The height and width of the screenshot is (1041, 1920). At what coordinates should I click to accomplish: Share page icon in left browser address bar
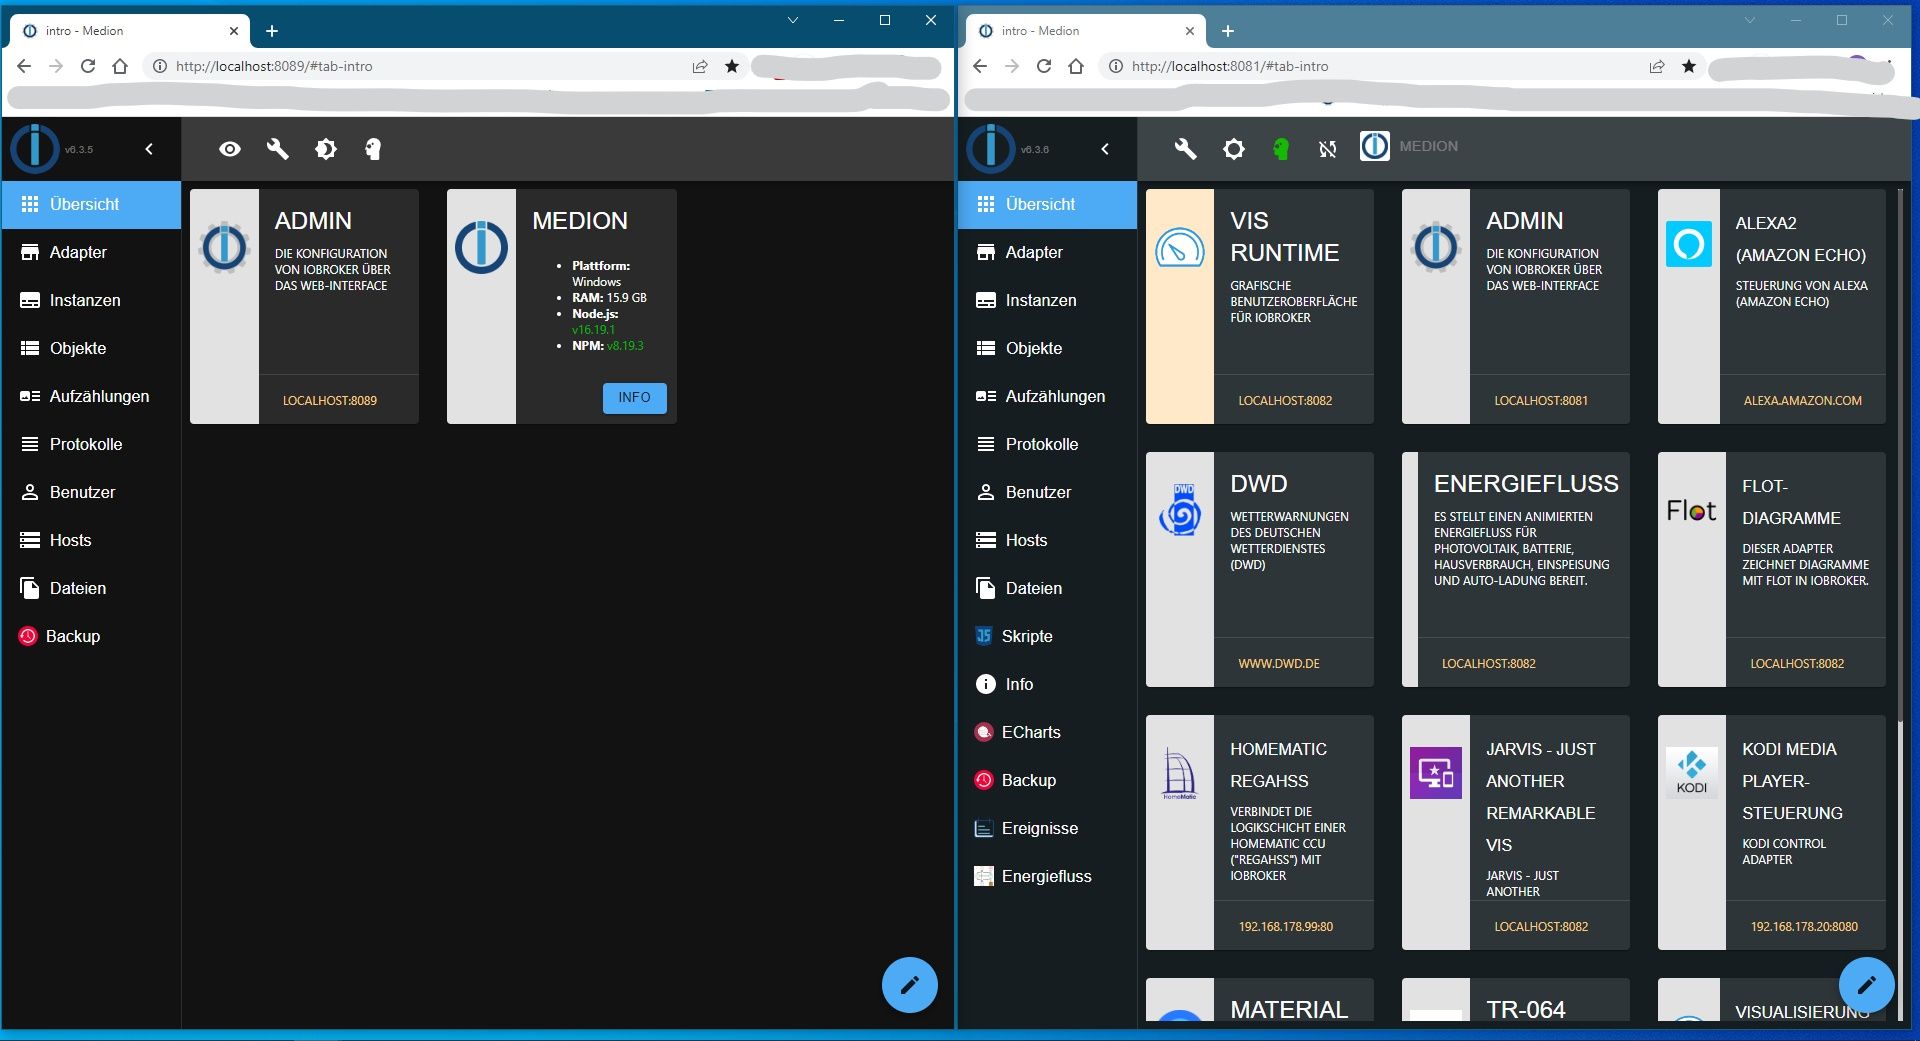click(700, 66)
